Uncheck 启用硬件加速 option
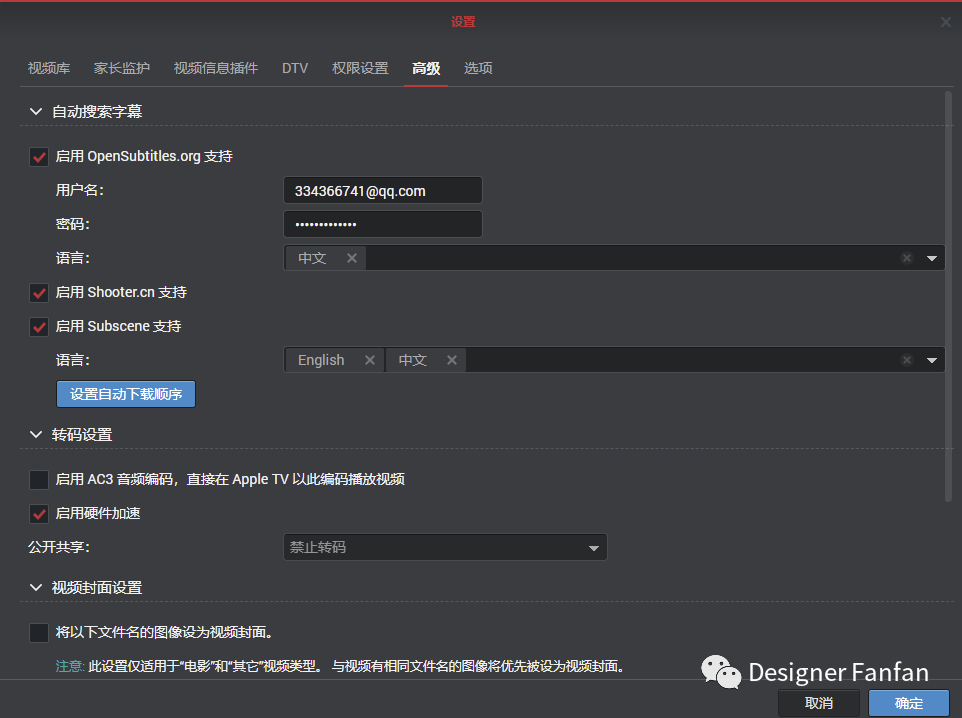 click(x=39, y=514)
